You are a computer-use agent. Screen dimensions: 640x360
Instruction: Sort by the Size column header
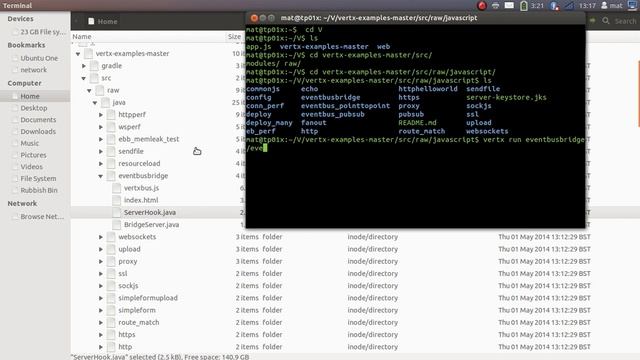[234, 36]
